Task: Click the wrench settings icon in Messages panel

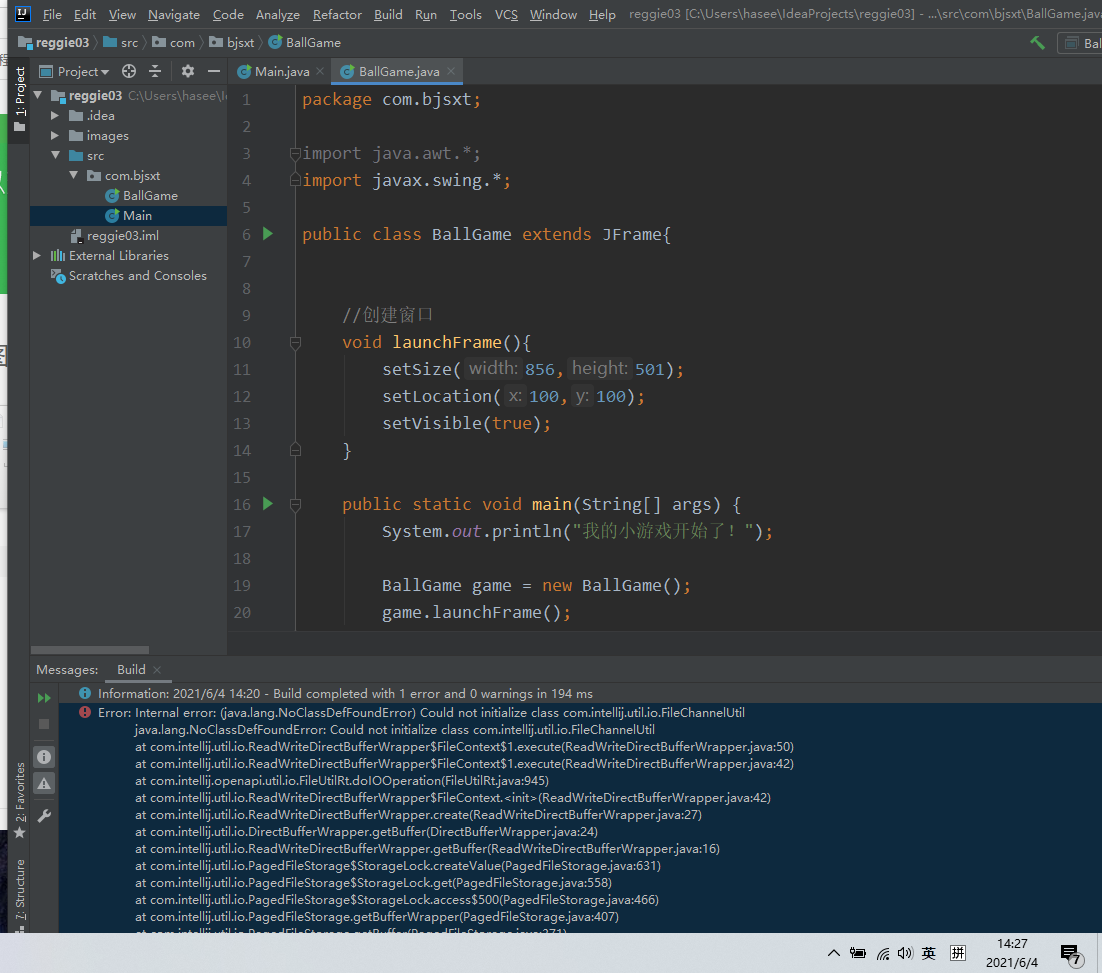Action: (x=44, y=816)
